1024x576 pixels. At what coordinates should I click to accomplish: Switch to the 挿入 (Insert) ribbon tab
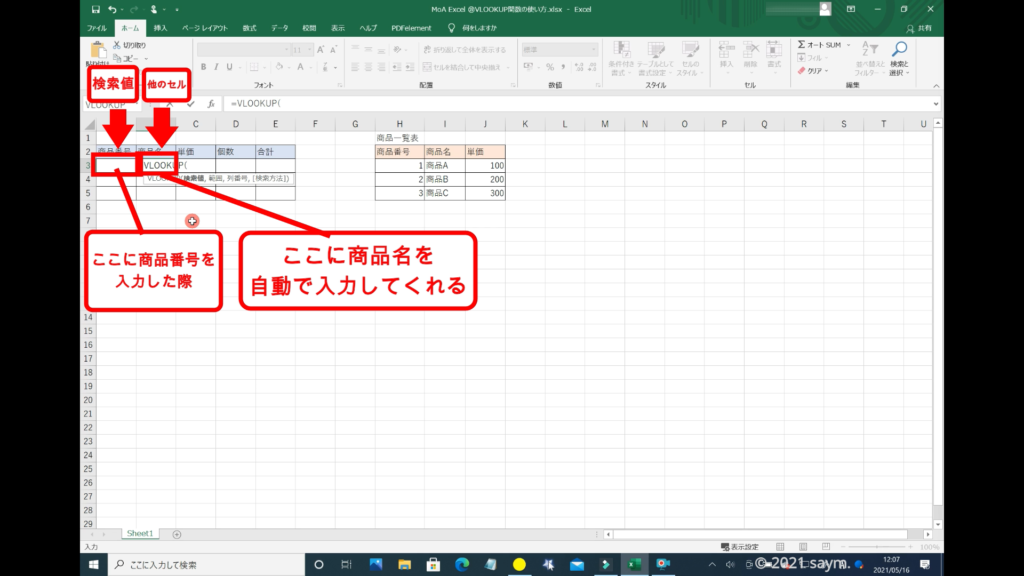coord(160,28)
